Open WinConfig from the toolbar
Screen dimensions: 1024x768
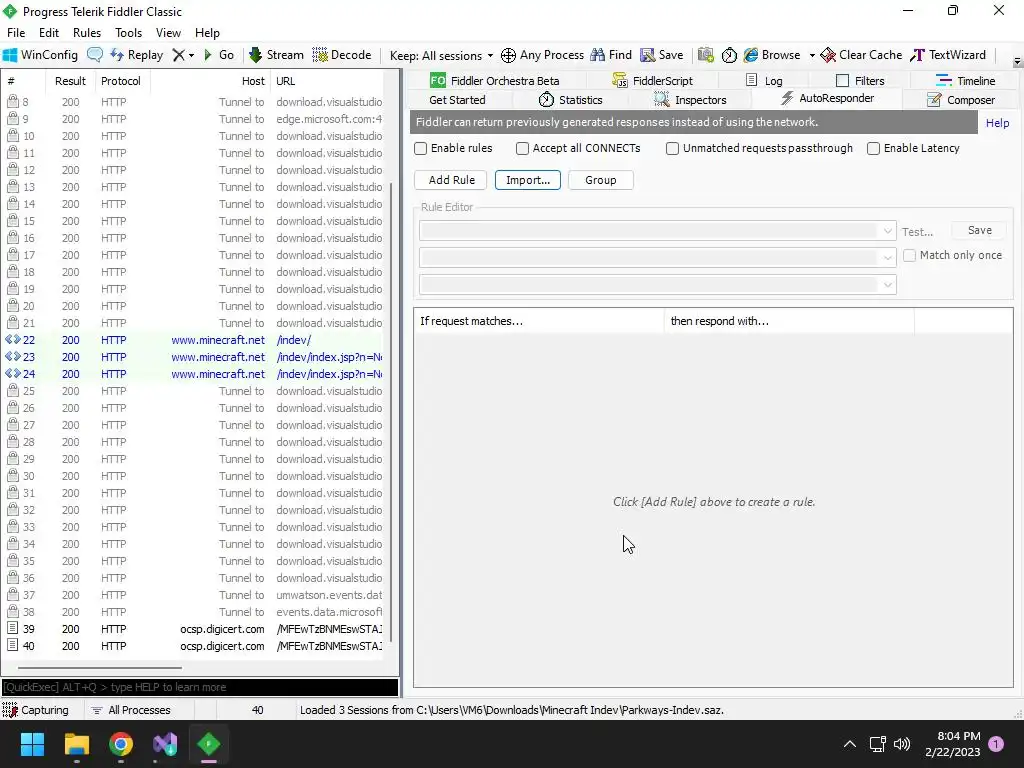coord(40,55)
